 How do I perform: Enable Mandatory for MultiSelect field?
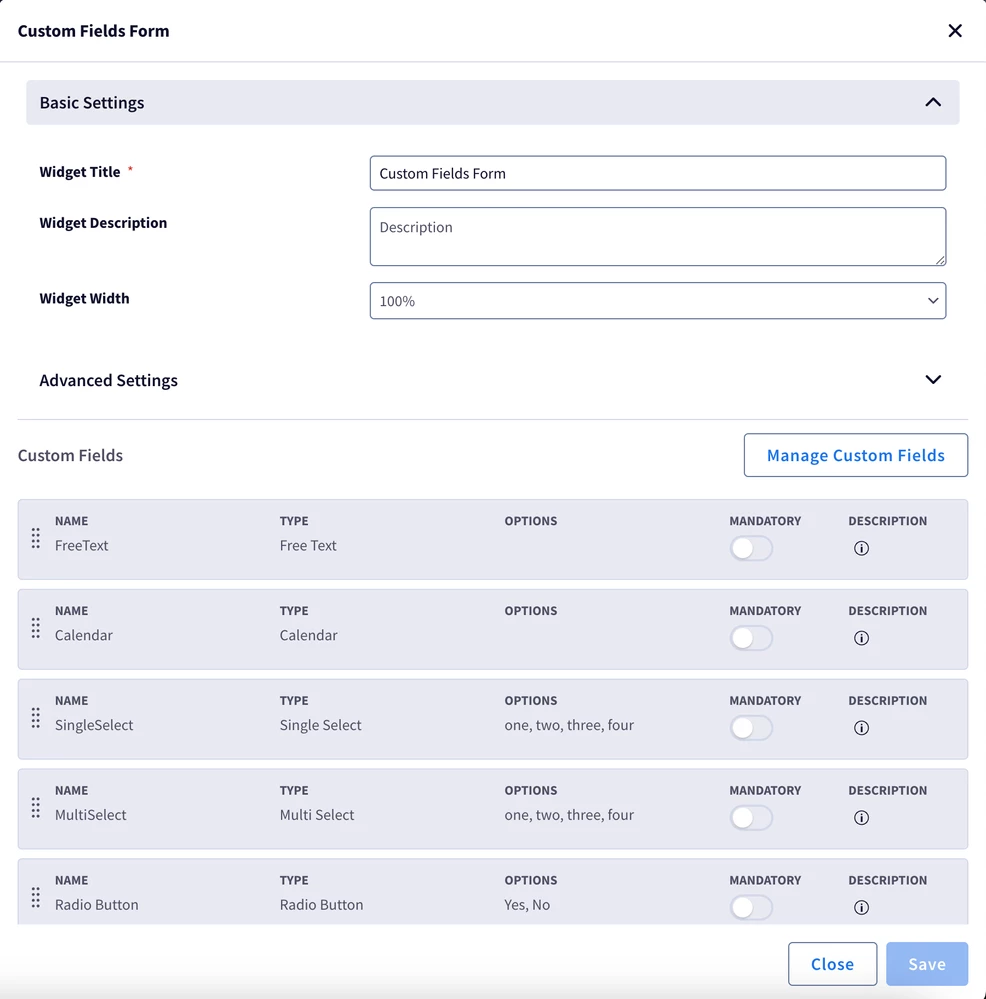[751, 817]
